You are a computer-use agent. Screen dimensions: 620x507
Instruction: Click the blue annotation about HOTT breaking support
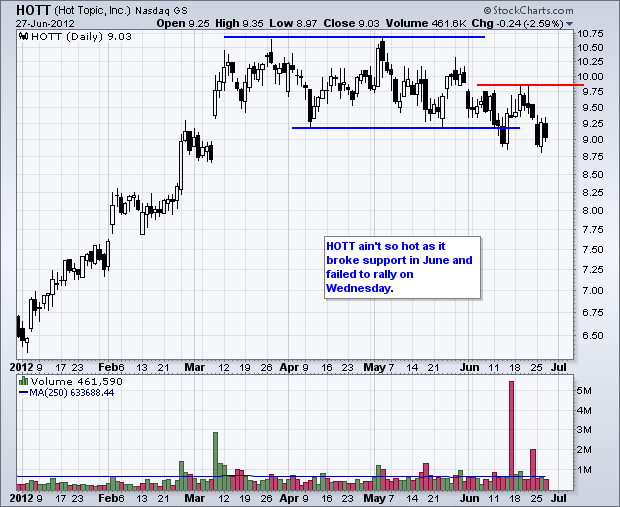click(x=402, y=267)
